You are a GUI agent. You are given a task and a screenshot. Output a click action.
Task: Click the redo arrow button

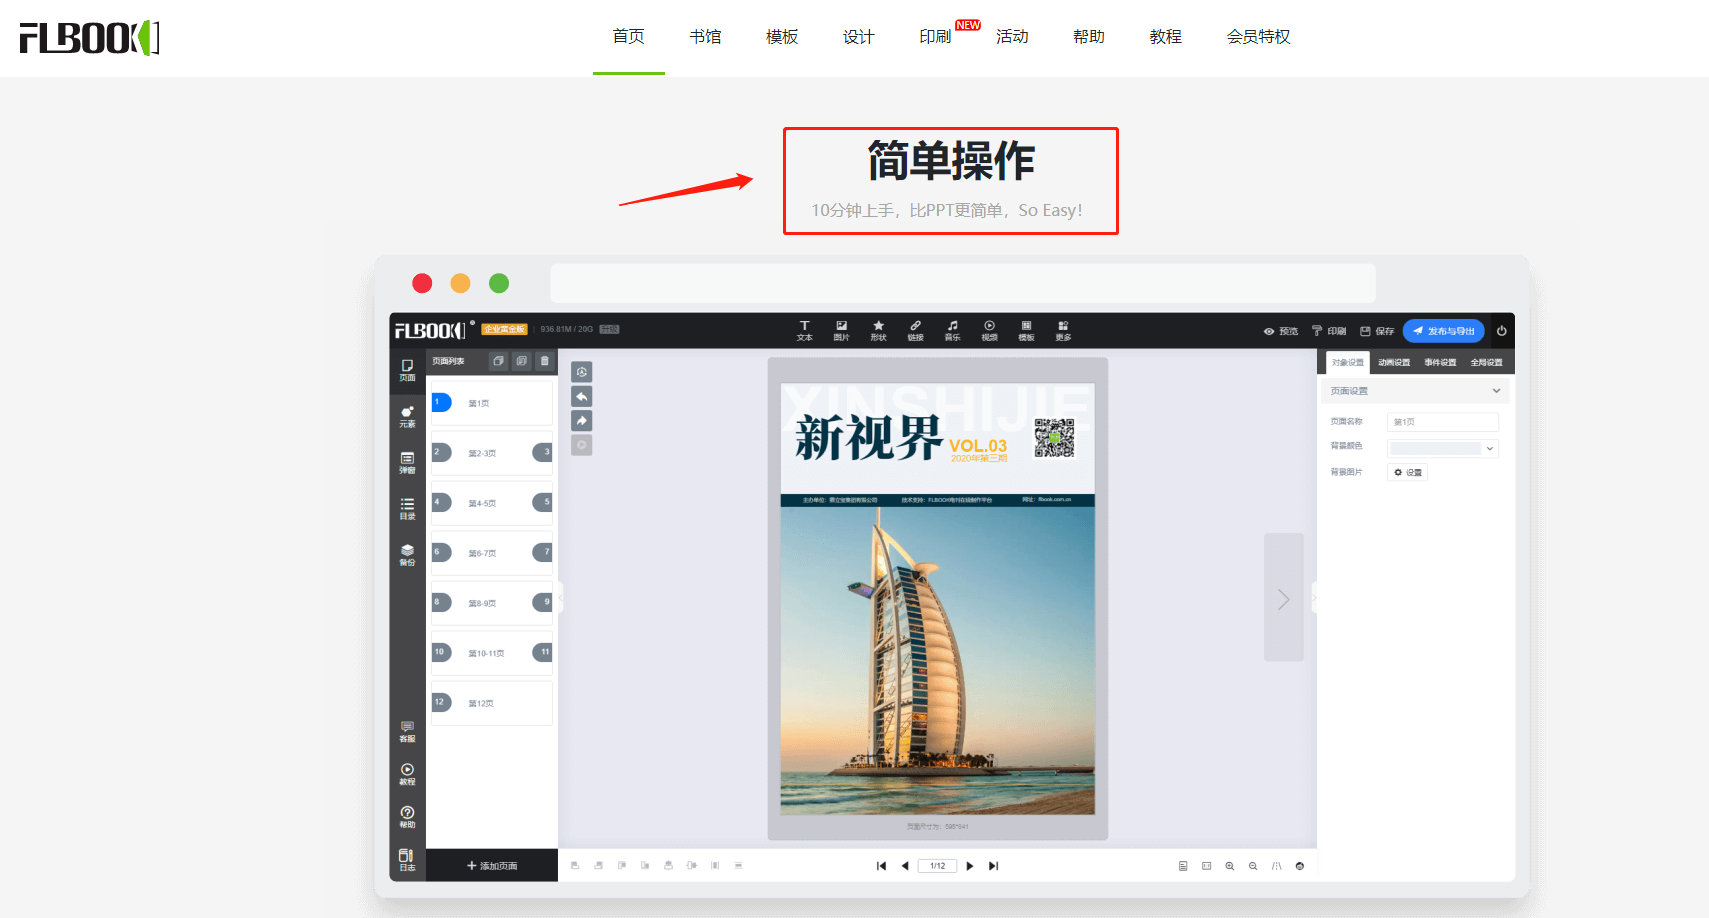582,421
